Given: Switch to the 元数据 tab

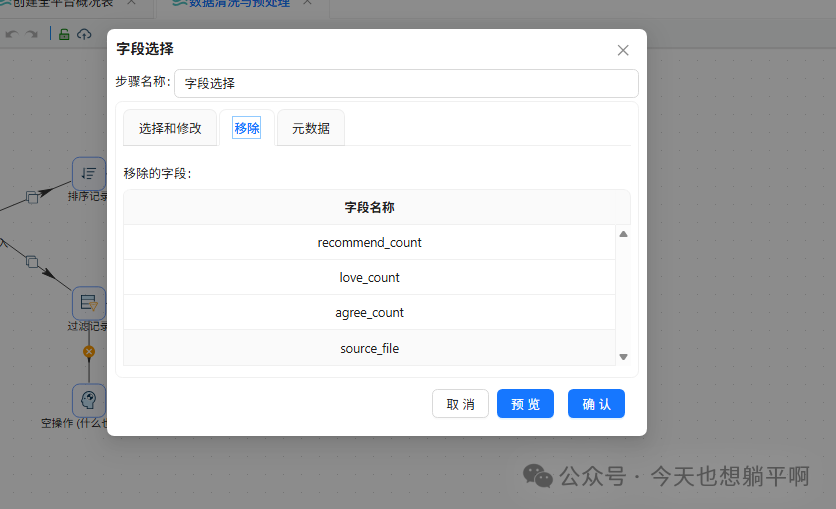Looking at the screenshot, I should click(311, 128).
